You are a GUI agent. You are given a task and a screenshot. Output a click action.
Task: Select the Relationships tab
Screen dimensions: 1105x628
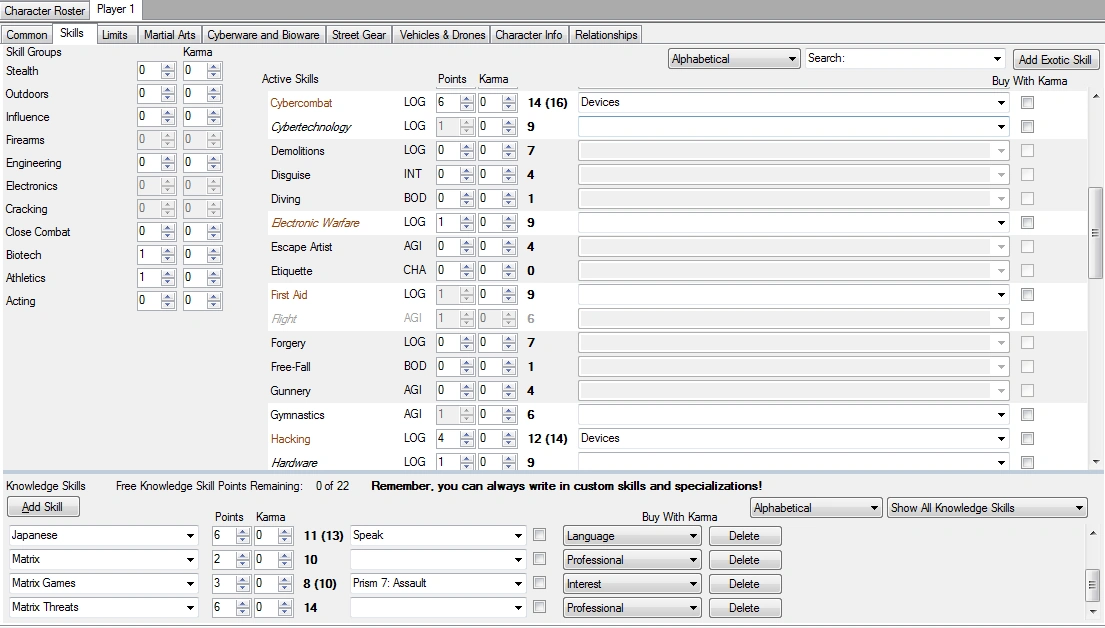605,33
